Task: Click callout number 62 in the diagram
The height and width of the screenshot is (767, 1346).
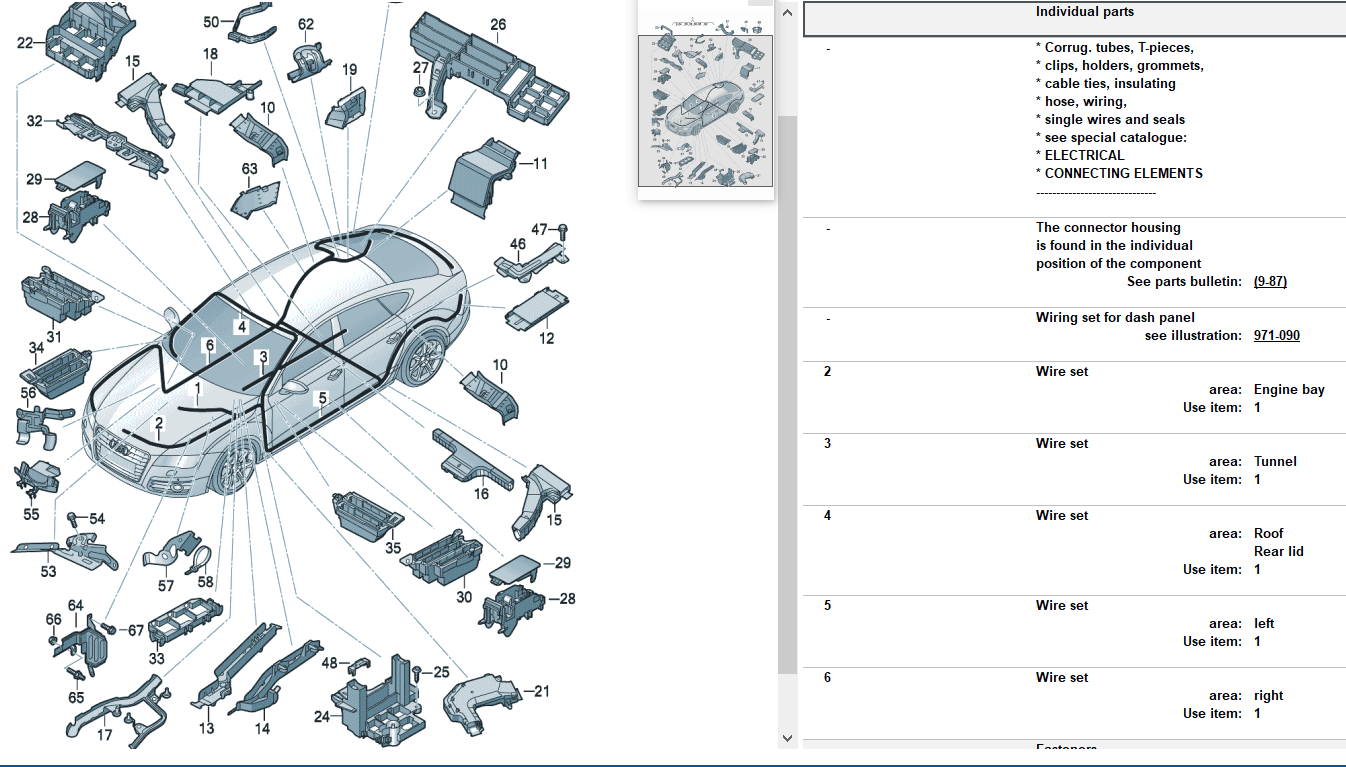Action: pyautogui.click(x=306, y=24)
